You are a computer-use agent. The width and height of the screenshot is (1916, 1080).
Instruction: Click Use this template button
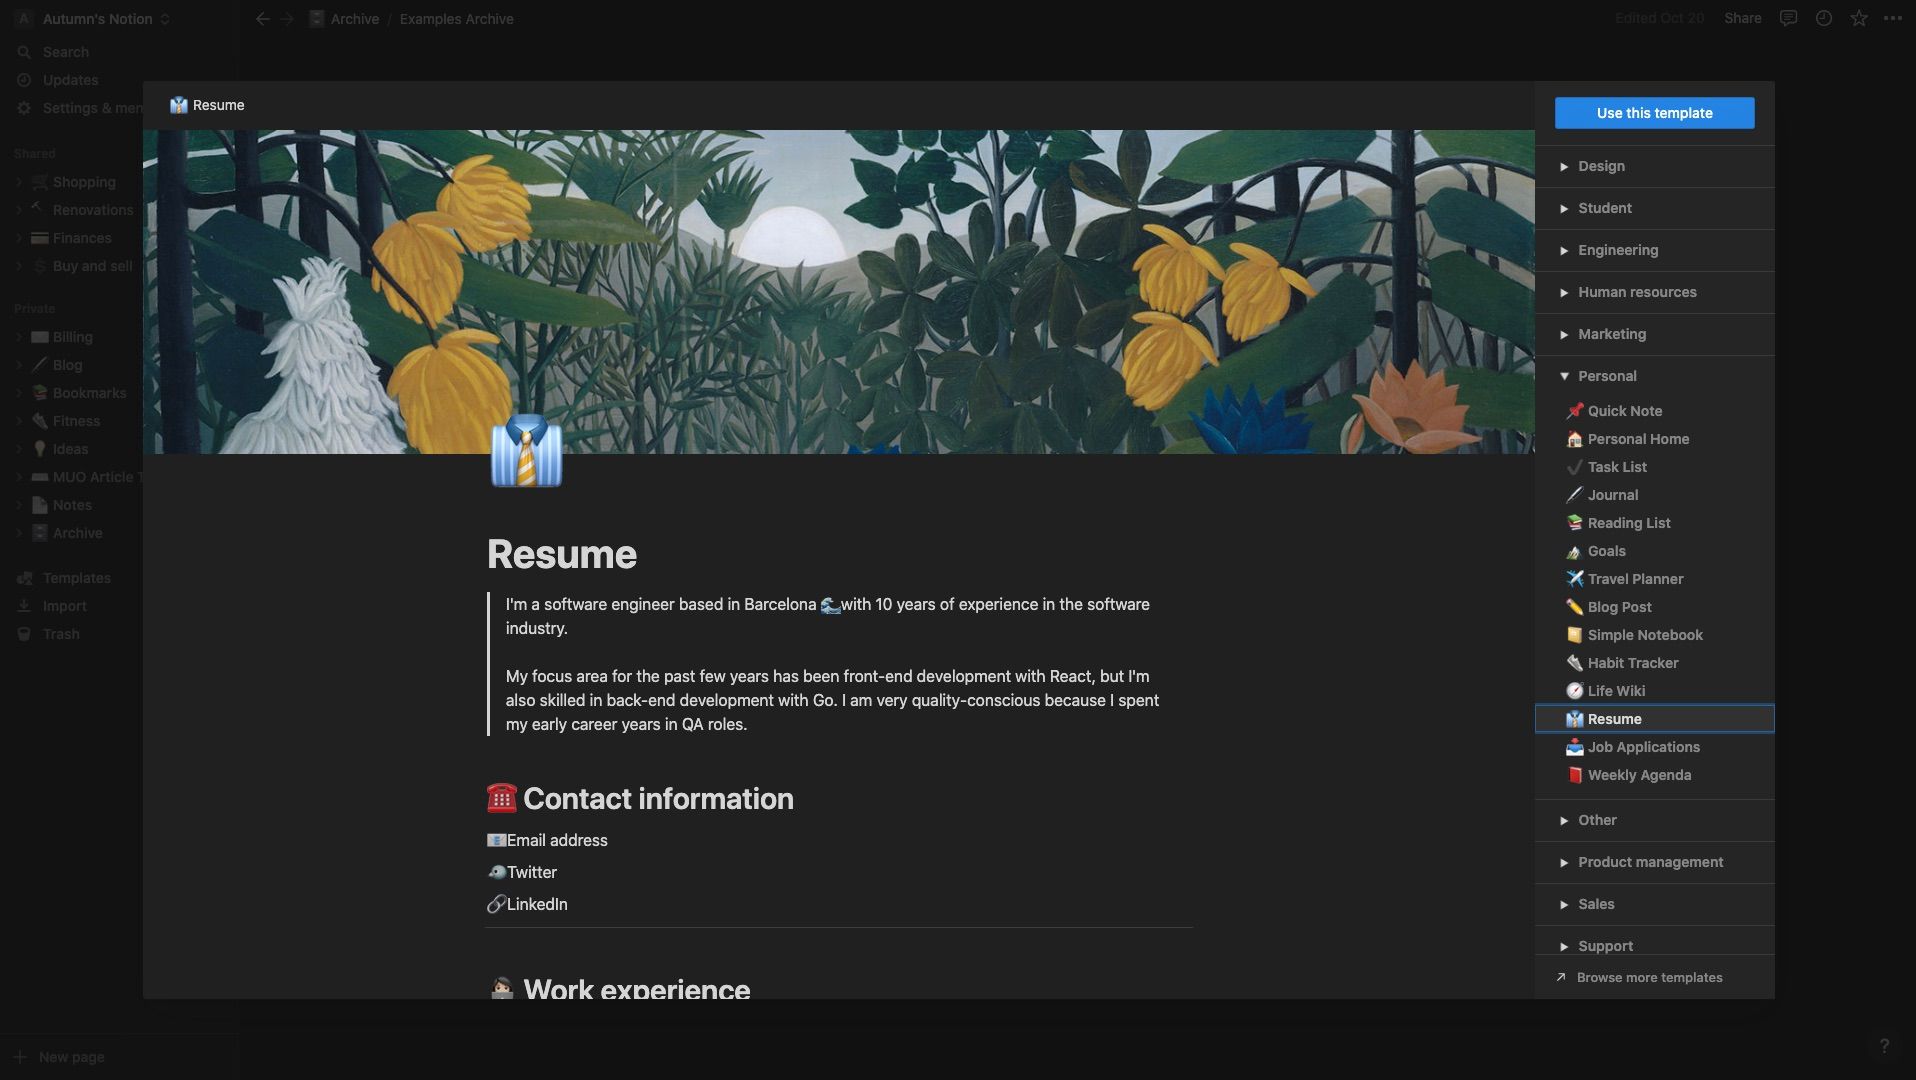tap(1654, 113)
